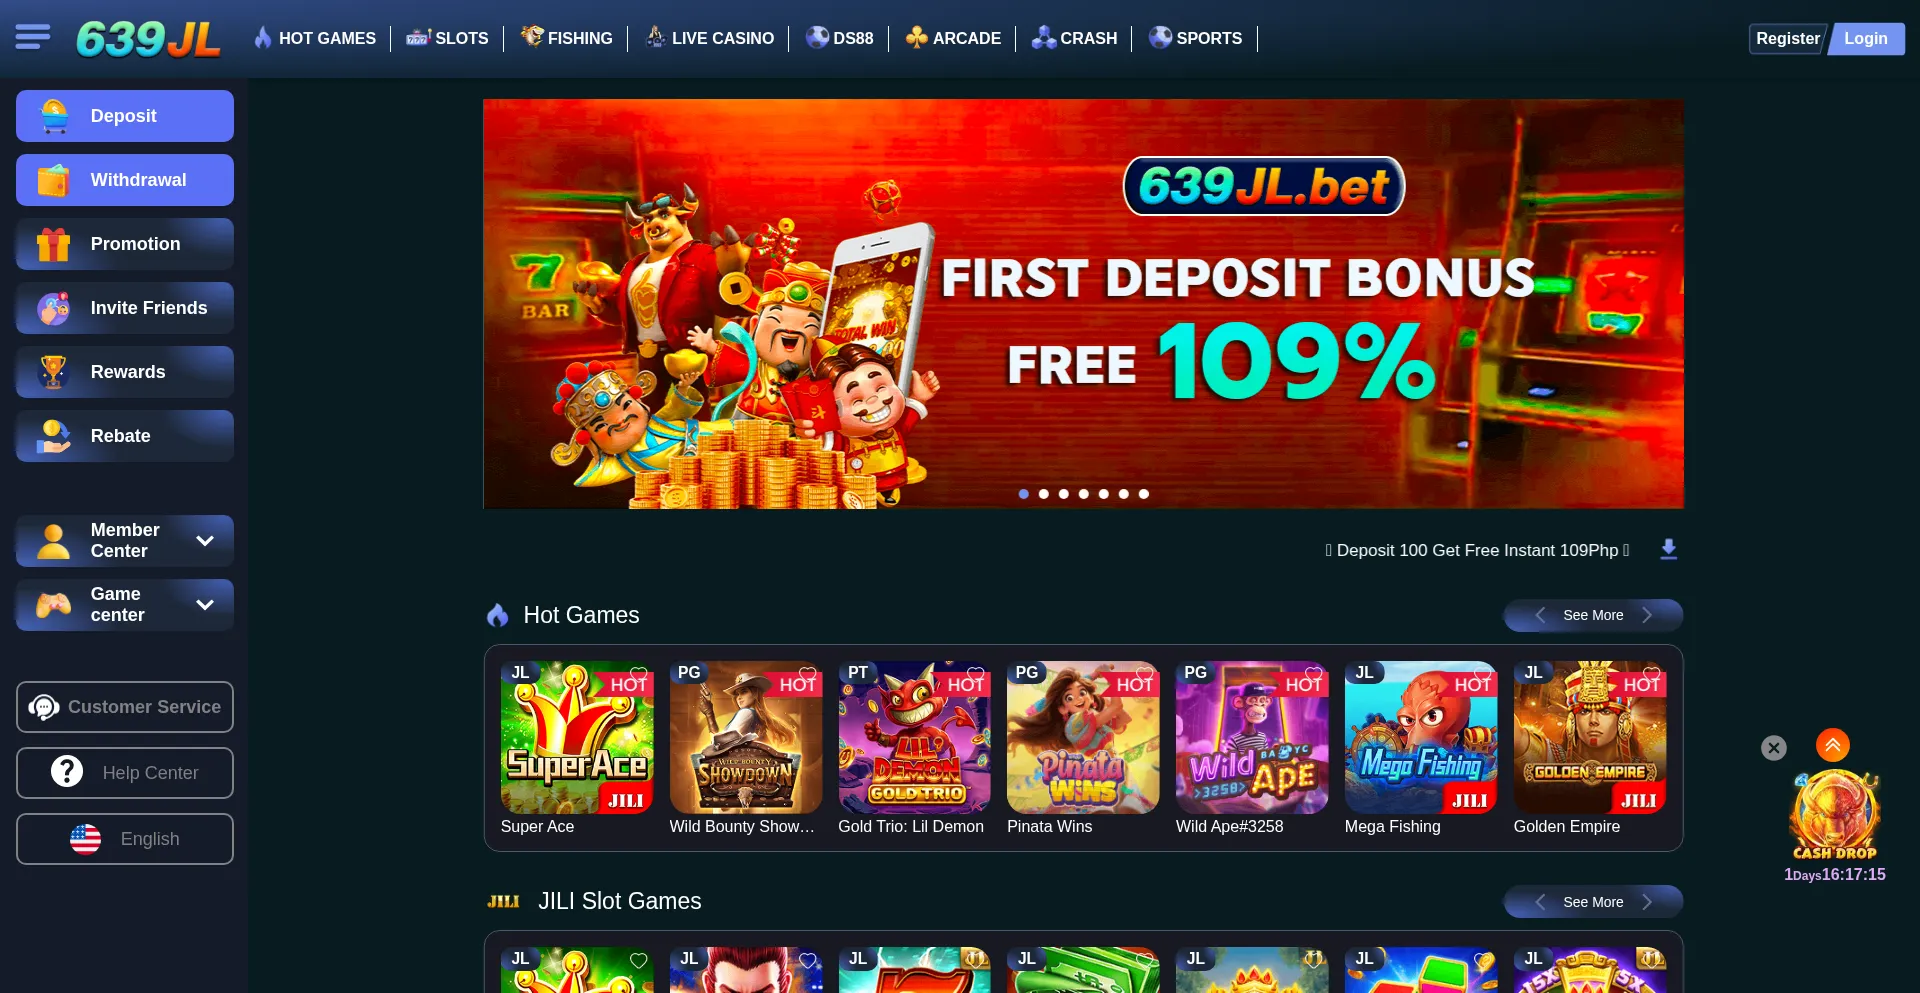Favorite Super Ace with the heart icon
Viewport: 1920px width, 993px height.
[x=638, y=674]
